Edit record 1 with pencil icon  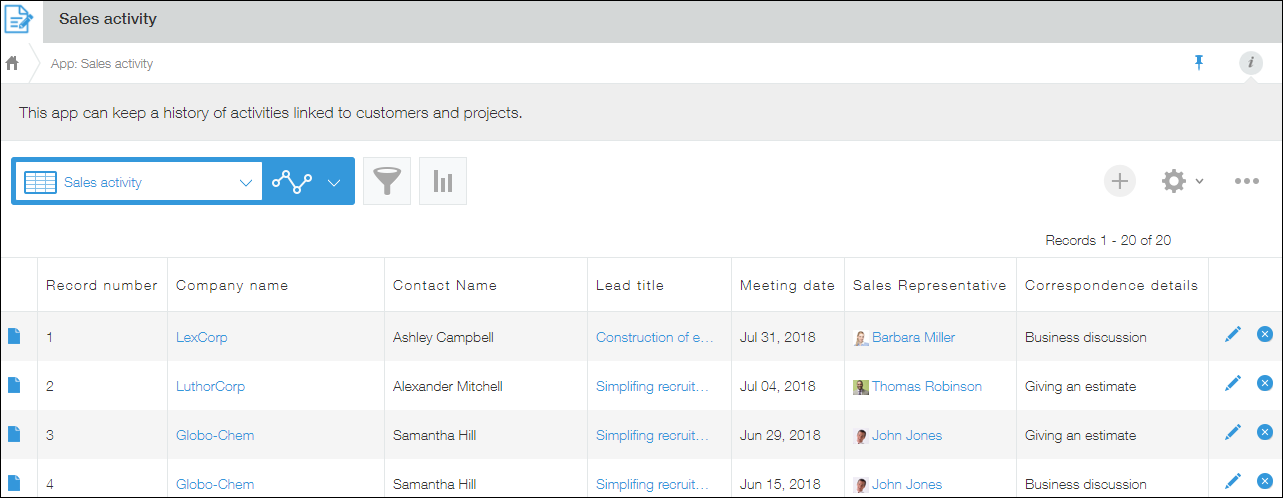pos(1232,334)
